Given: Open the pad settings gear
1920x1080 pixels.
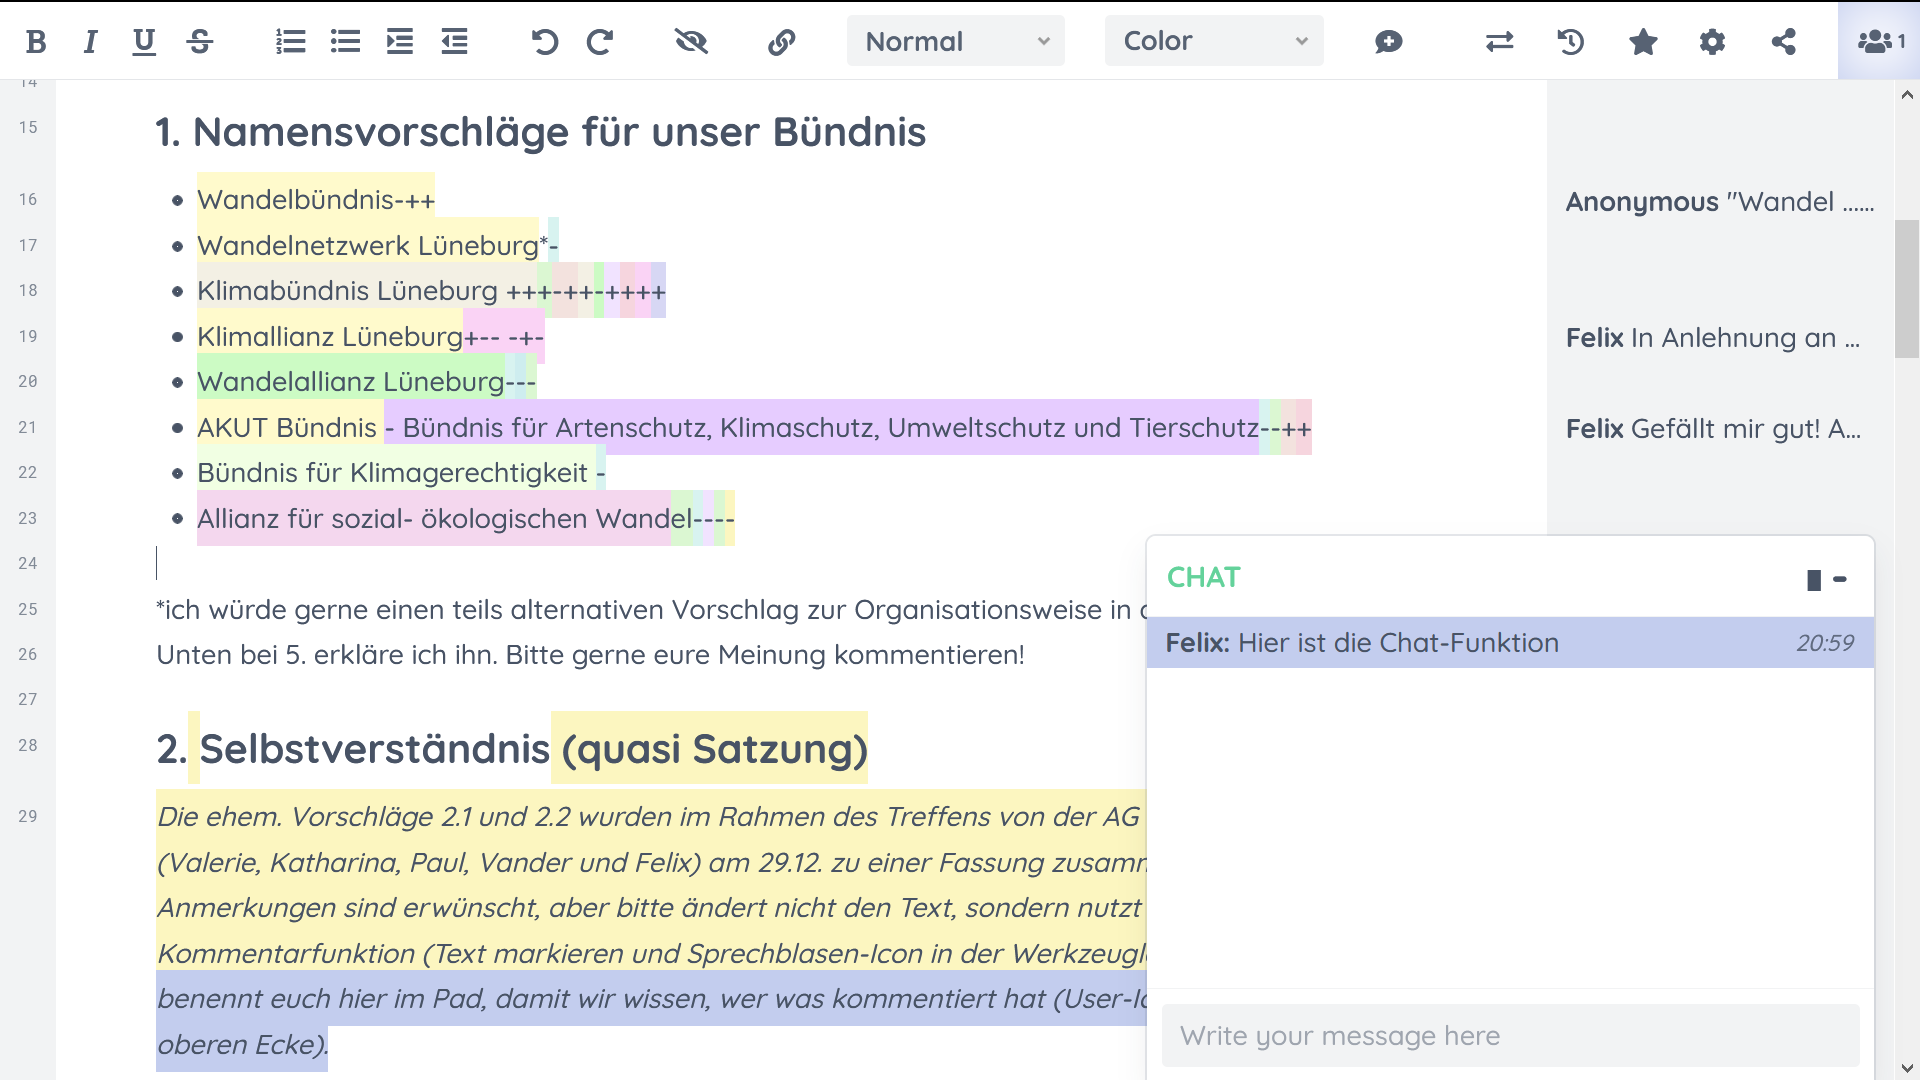Looking at the screenshot, I should [1712, 41].
